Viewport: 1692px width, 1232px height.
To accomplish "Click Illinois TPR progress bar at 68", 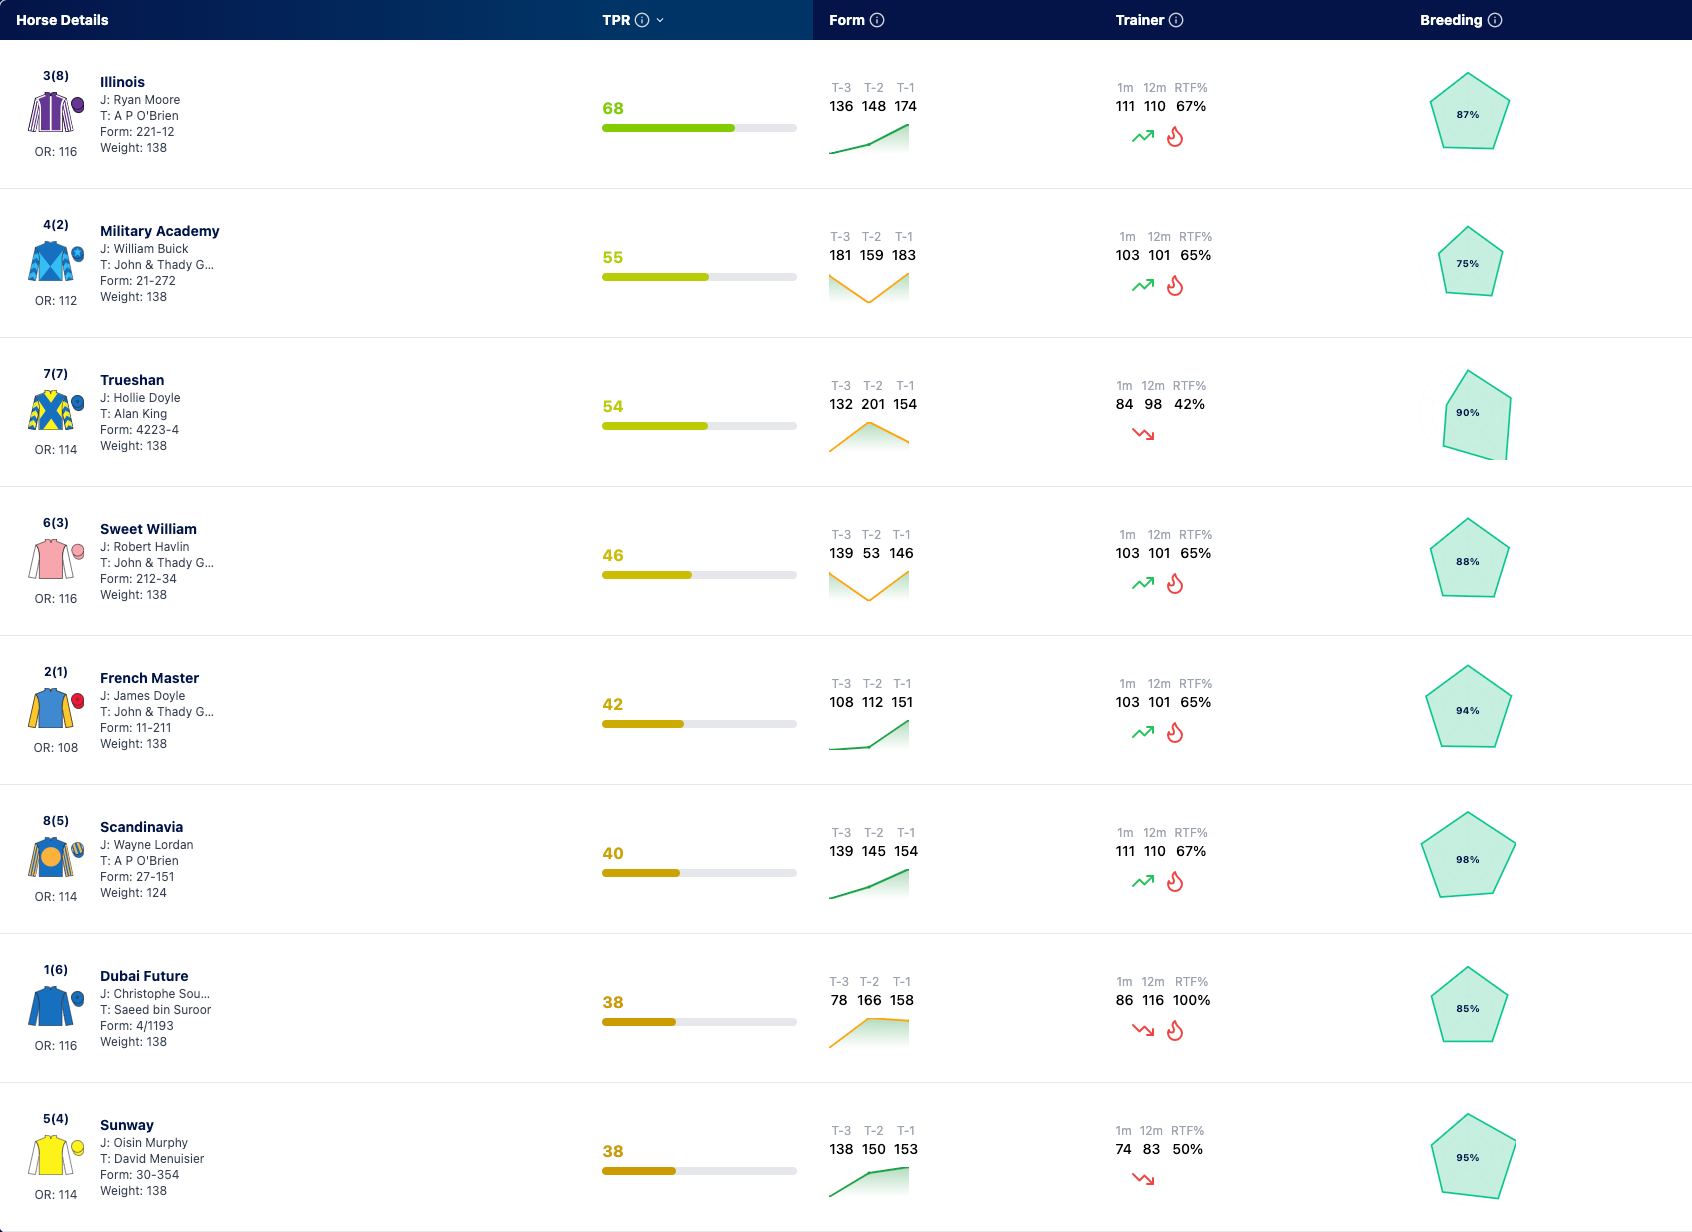I will [699, 128].
